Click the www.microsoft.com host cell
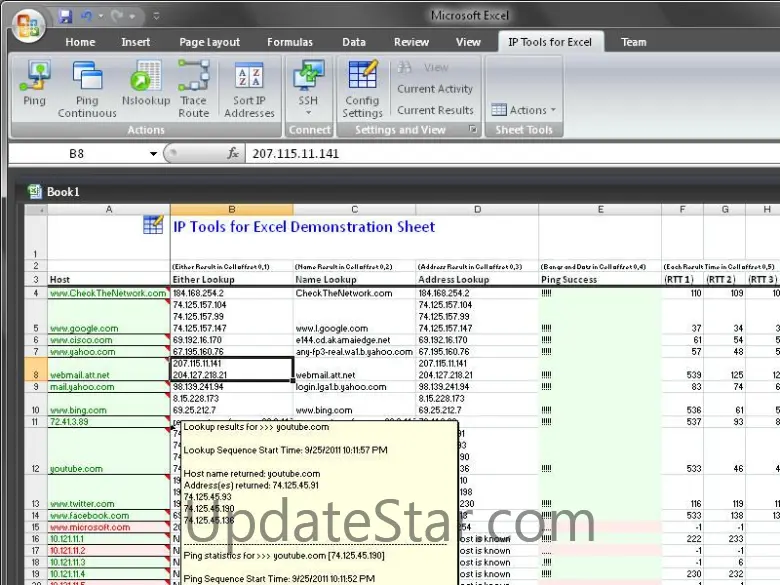Screen dimensions: 780x585 (108, 527)
